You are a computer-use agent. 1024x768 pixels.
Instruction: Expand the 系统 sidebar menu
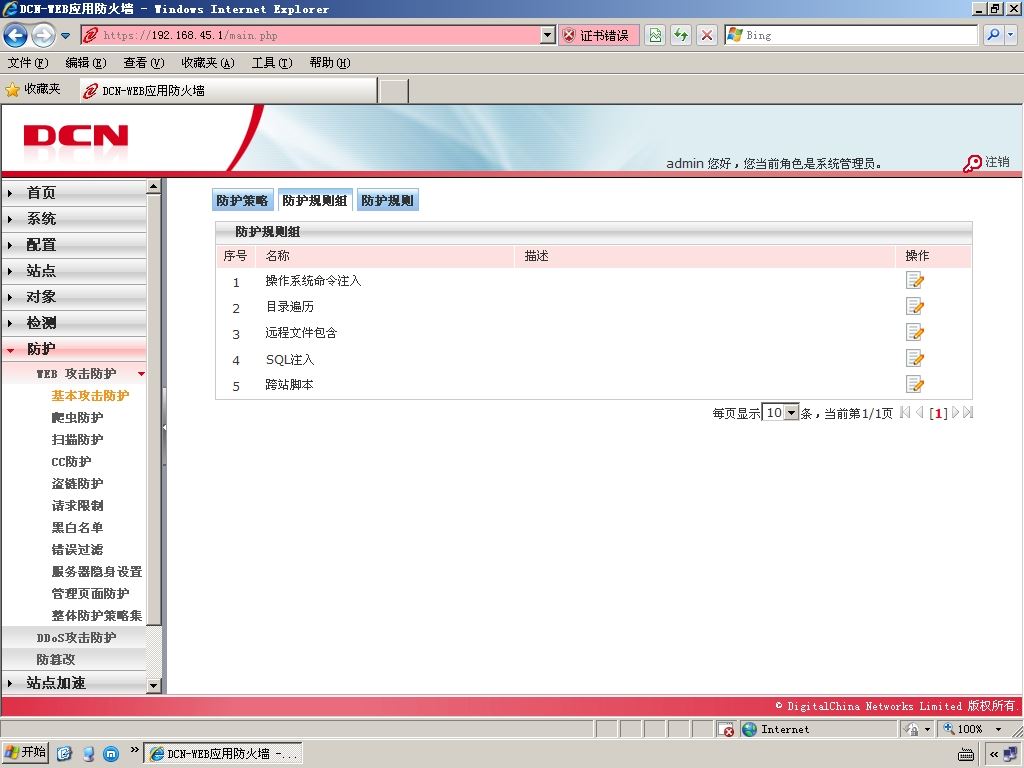click(x=73, y=219)
